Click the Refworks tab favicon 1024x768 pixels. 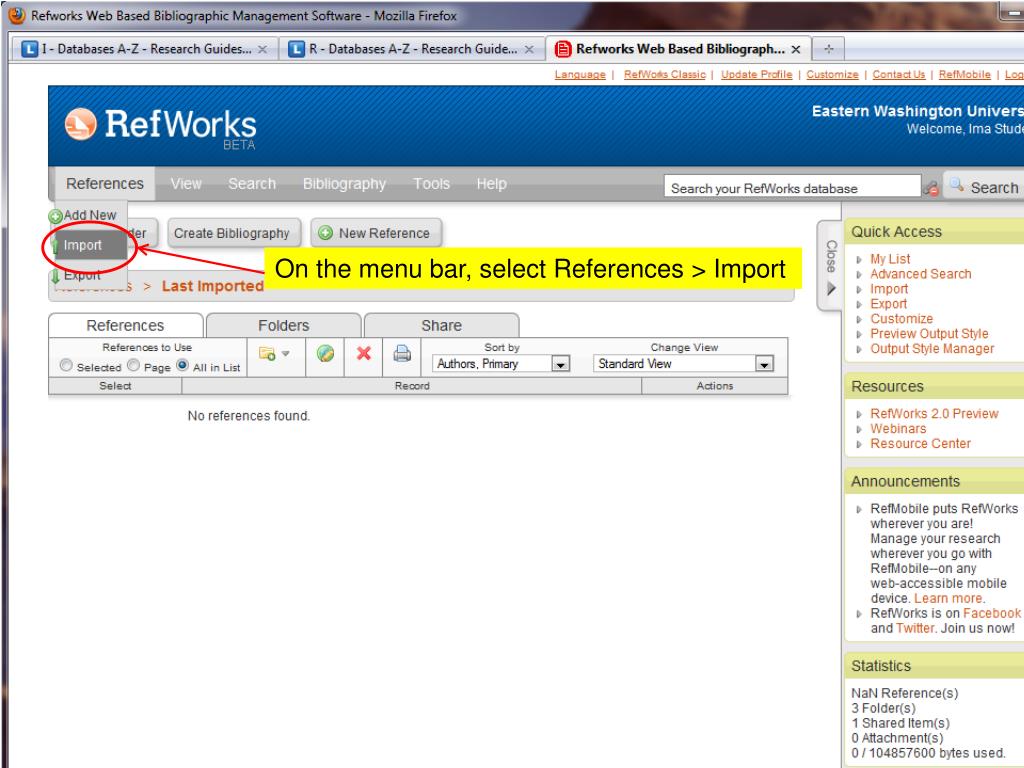(562, 49)
